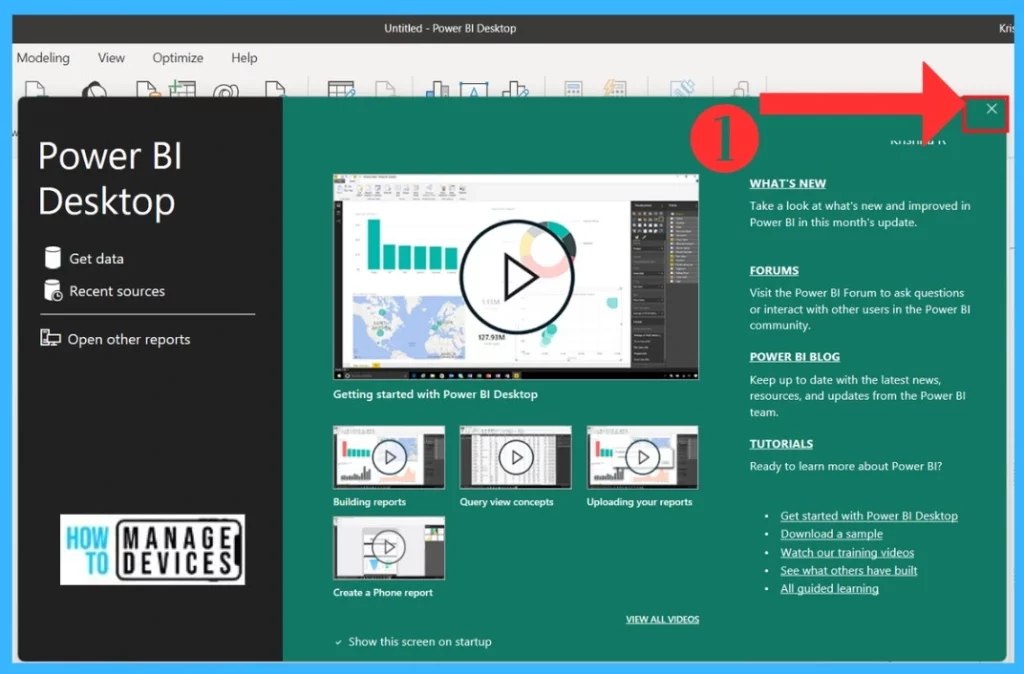1024x674 pixels.
Task: Click the Ready to learn more about Power BI? text
Action: tap(846, 466)
